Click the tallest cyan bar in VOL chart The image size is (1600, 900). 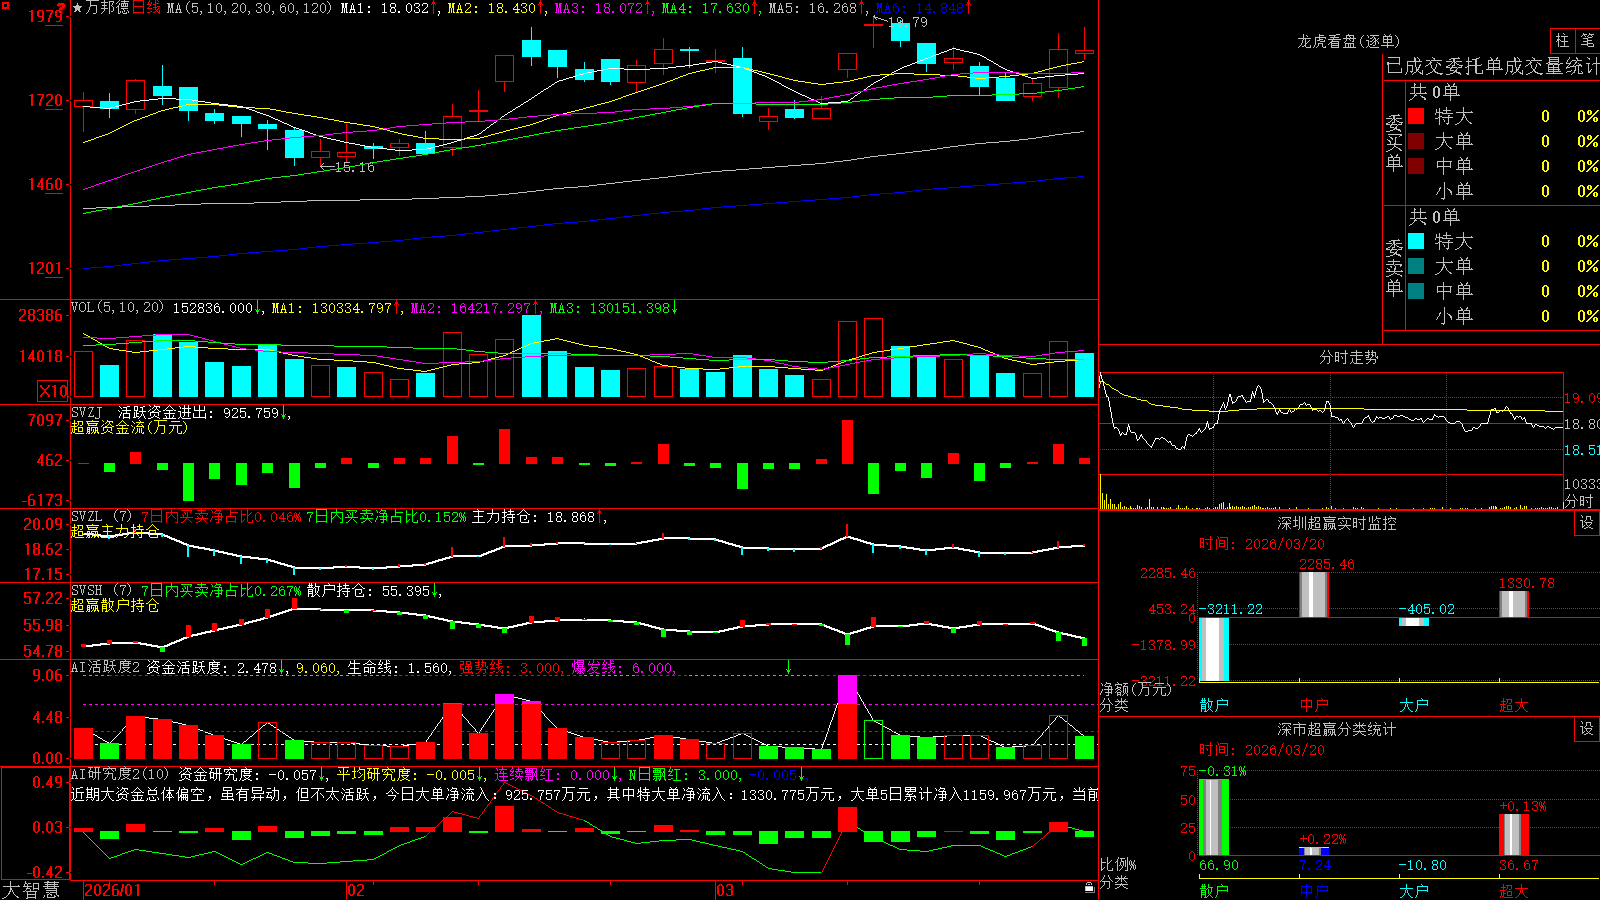point(531,356)
